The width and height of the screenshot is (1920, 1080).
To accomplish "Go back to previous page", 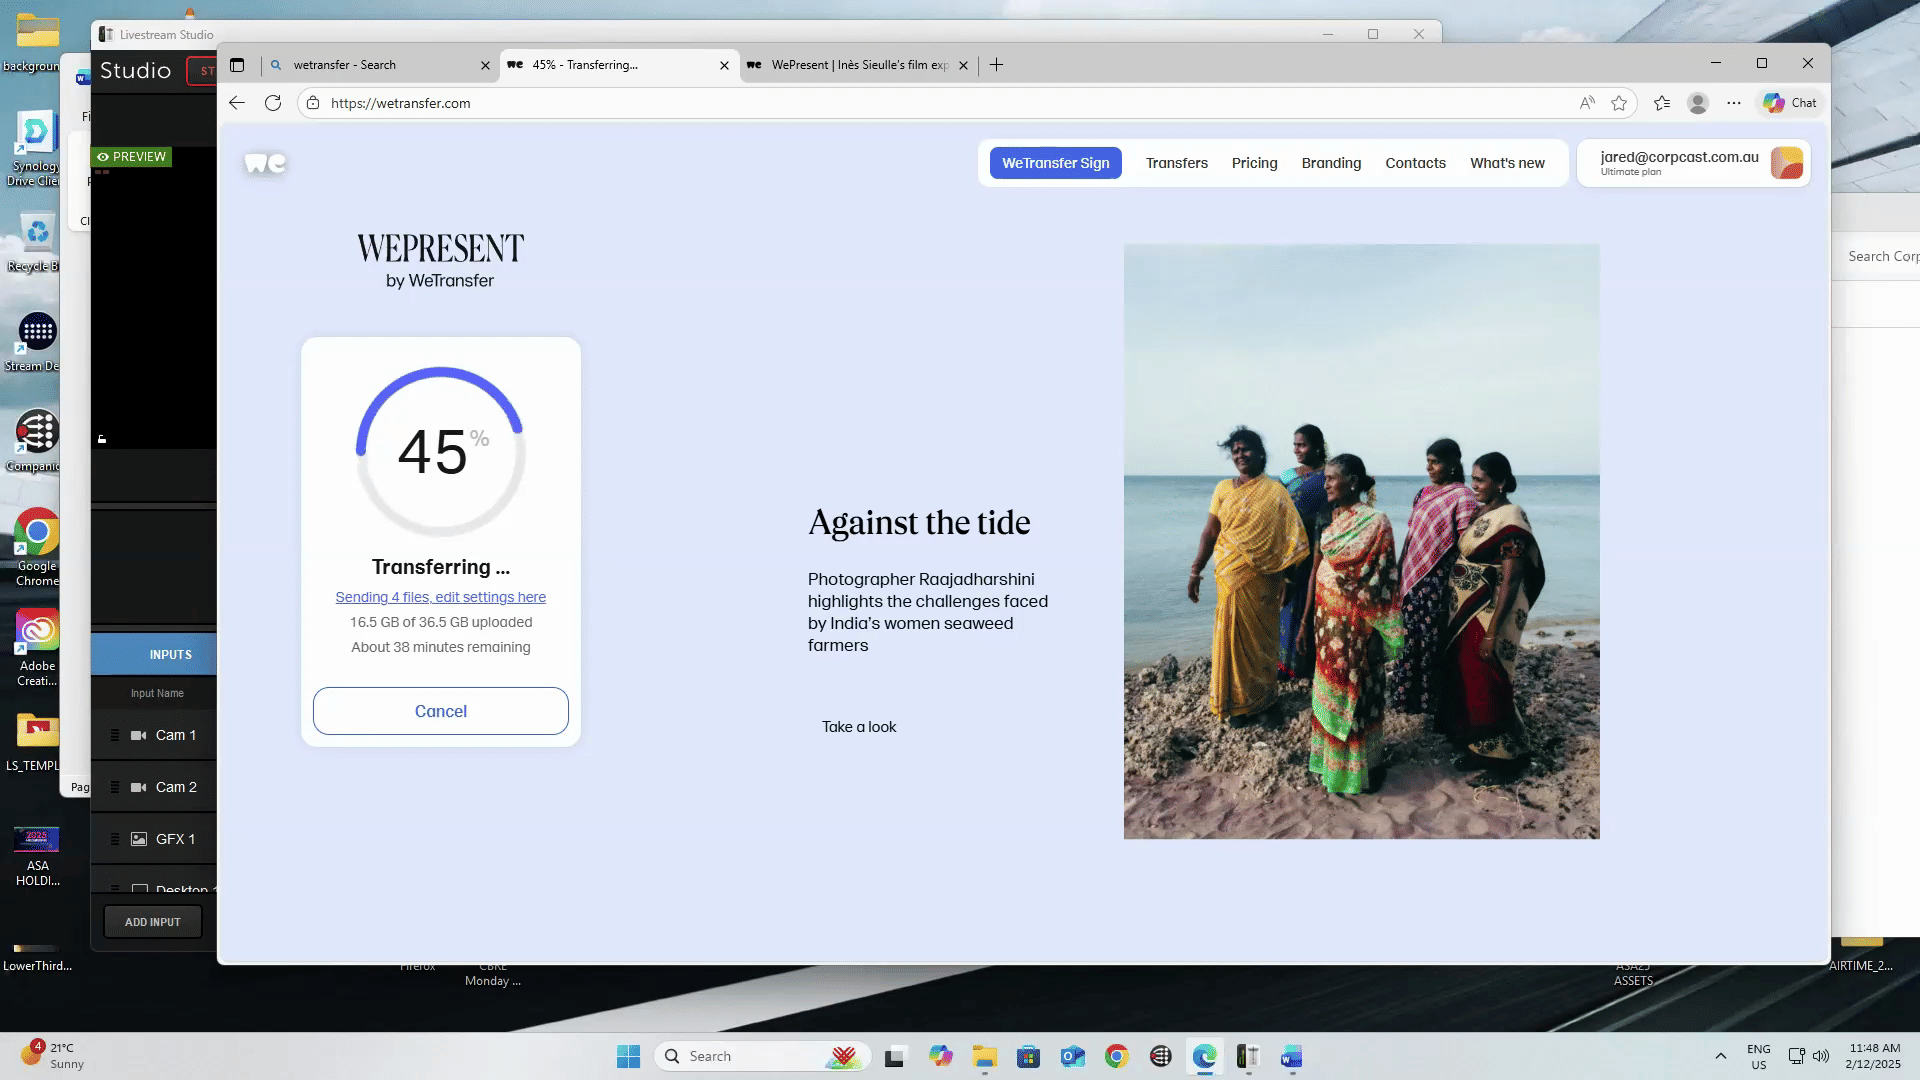I will click(x=237, y=103).
